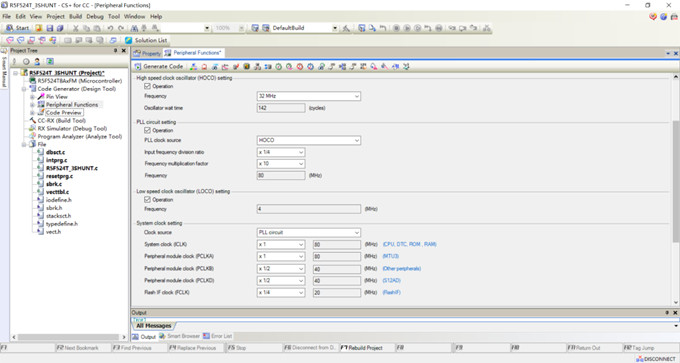Switch to the Error List tab

tap(218, 336)
